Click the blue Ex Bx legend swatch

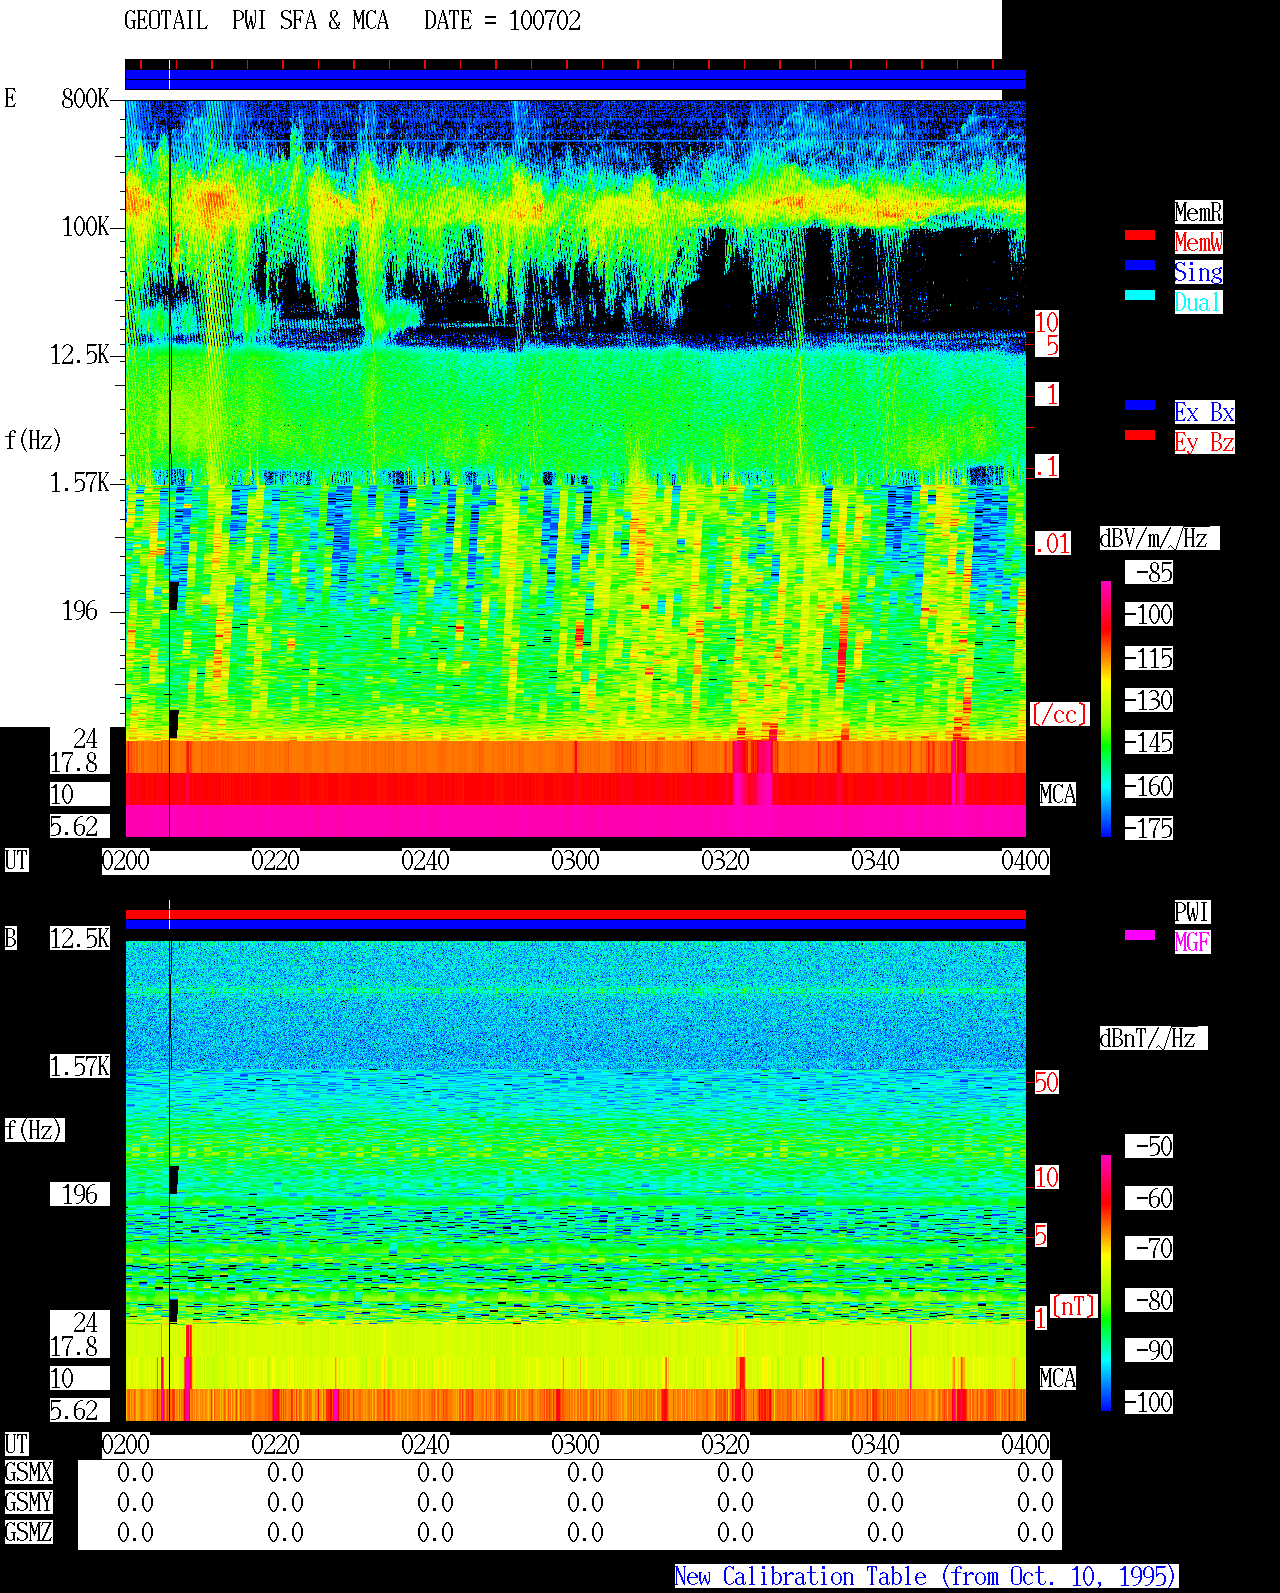pyautogui.click(x=1140, y=405)
